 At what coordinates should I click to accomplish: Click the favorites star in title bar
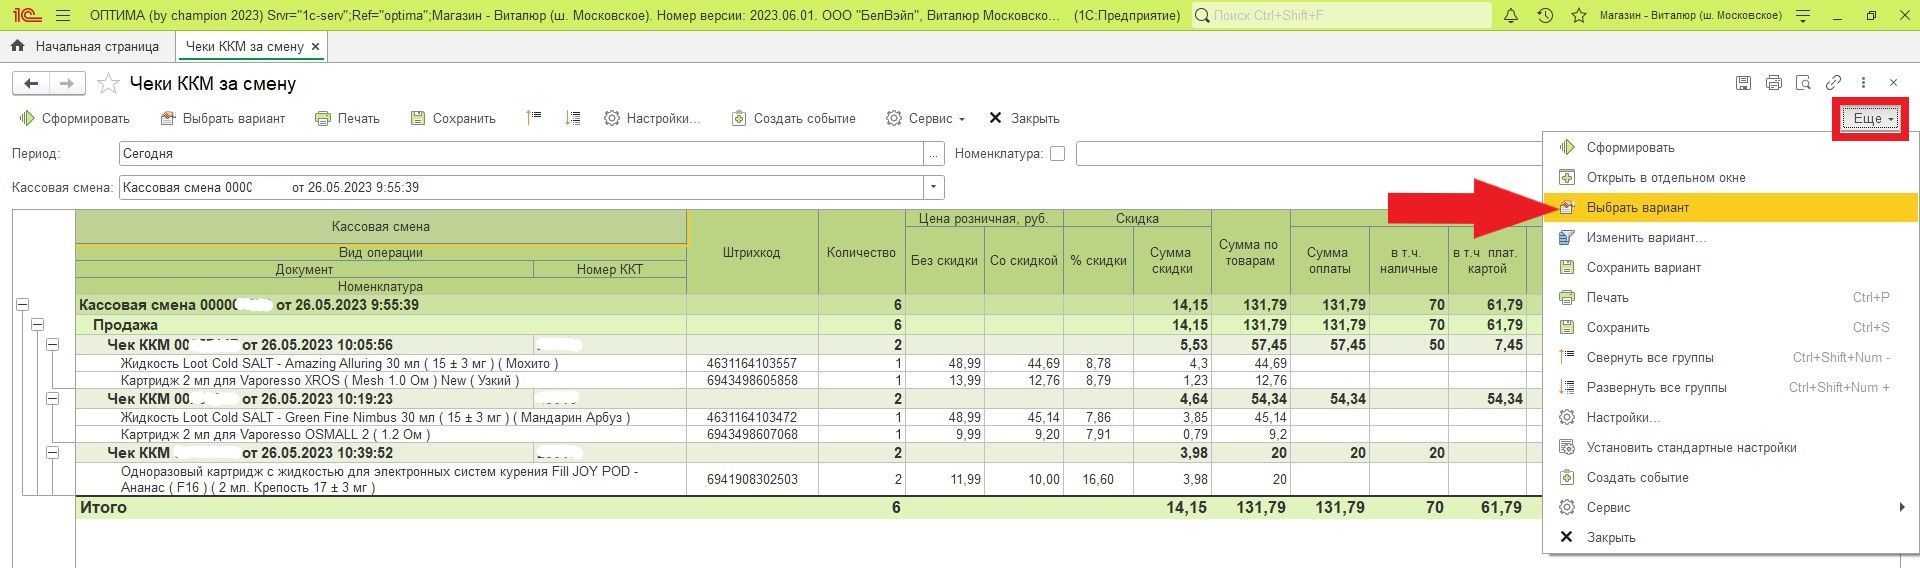coord(1579,16)
